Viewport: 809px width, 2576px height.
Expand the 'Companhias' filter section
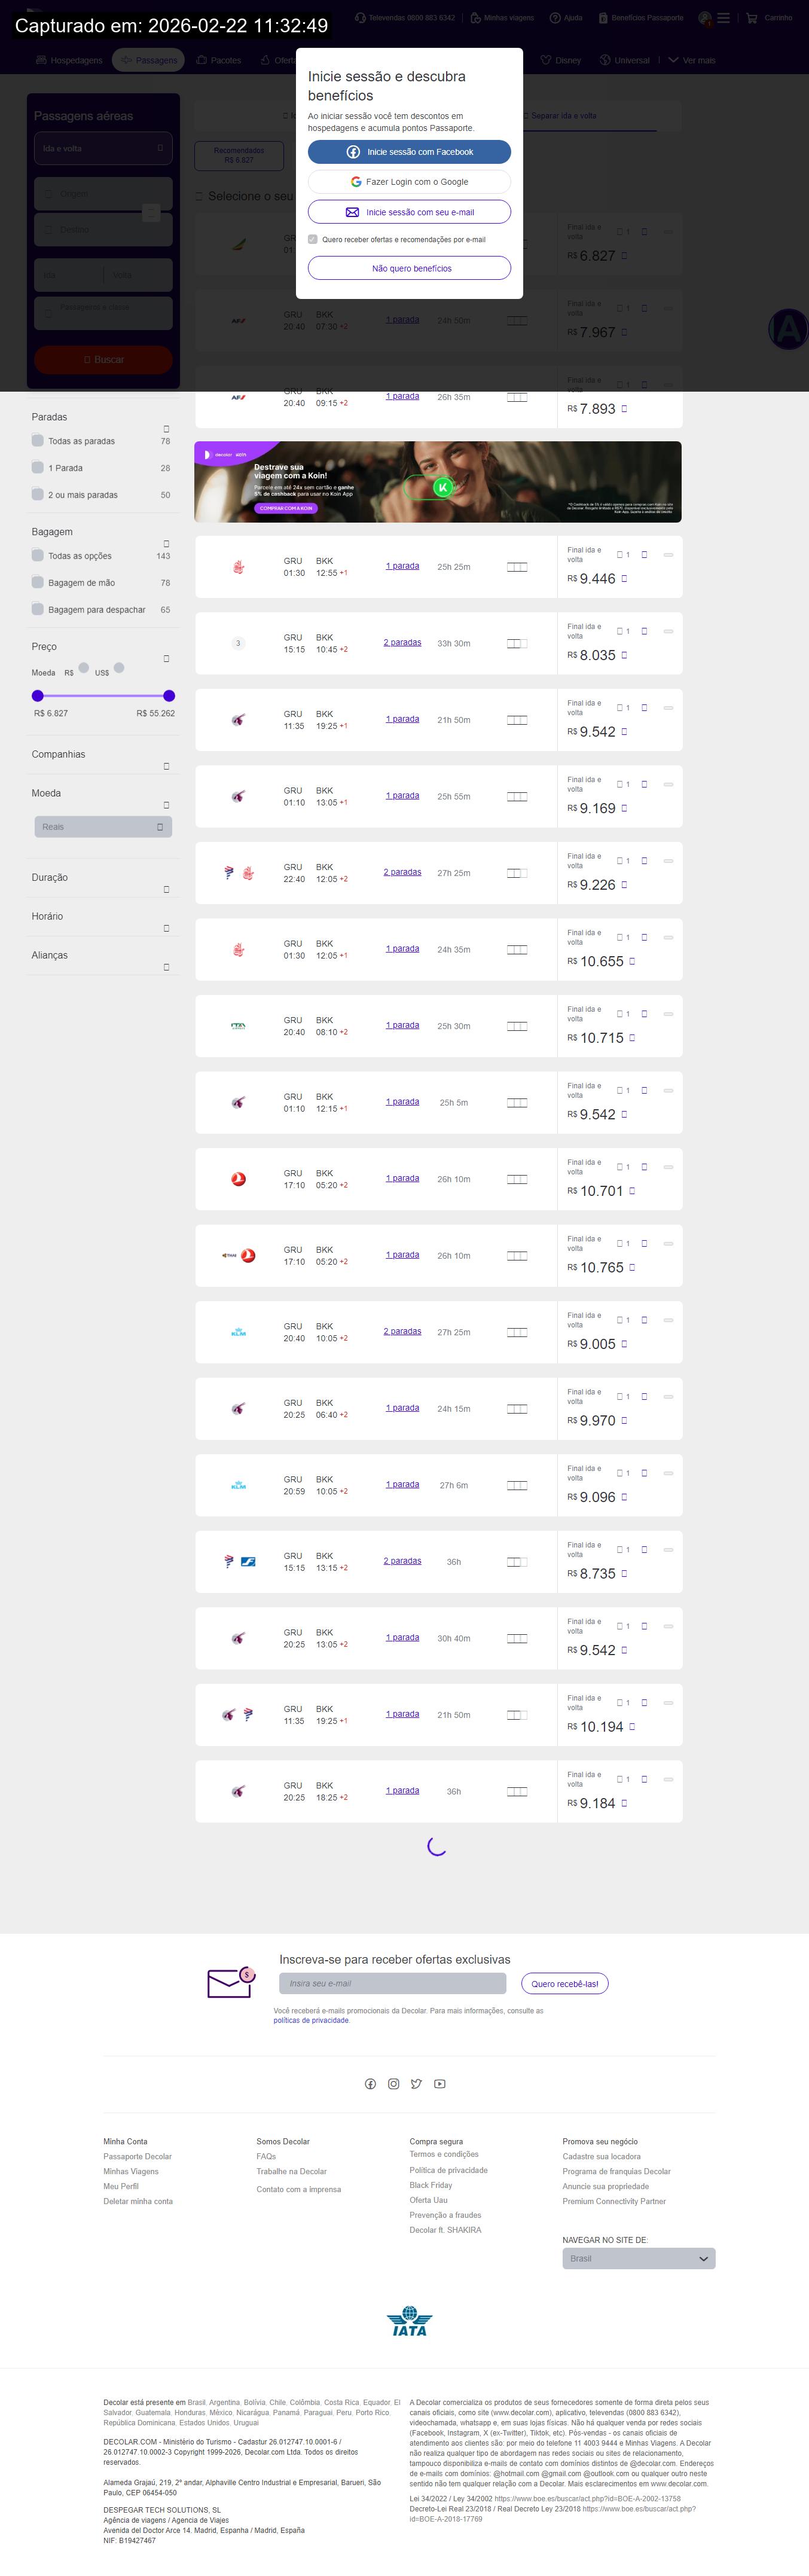[x=166, y=766]
